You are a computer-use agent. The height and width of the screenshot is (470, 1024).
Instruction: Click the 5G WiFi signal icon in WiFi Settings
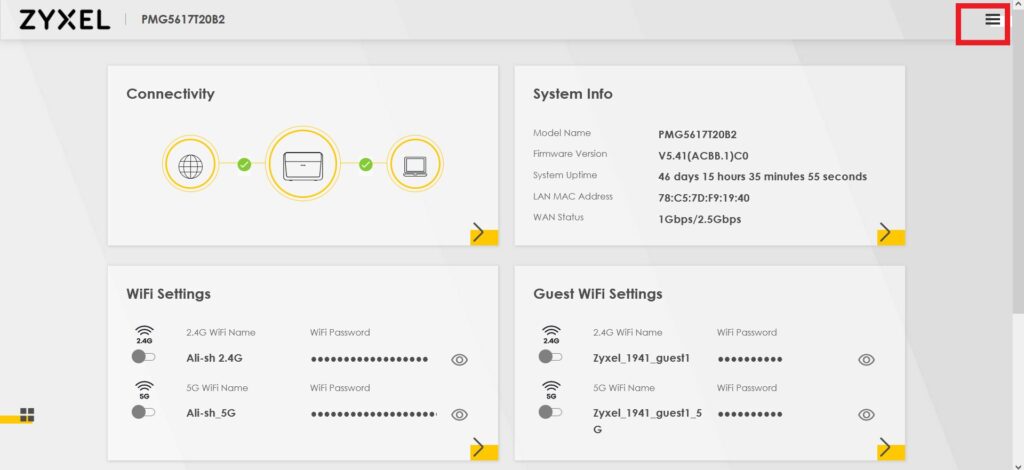(x=144, y=390)
